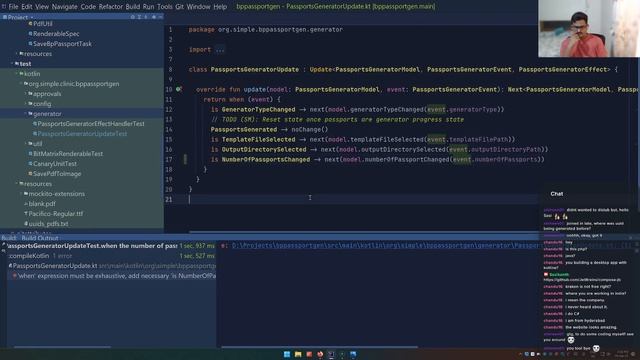Expand the config folder
The width and height of the screenshot is (640, 360).
coord(26,104)
